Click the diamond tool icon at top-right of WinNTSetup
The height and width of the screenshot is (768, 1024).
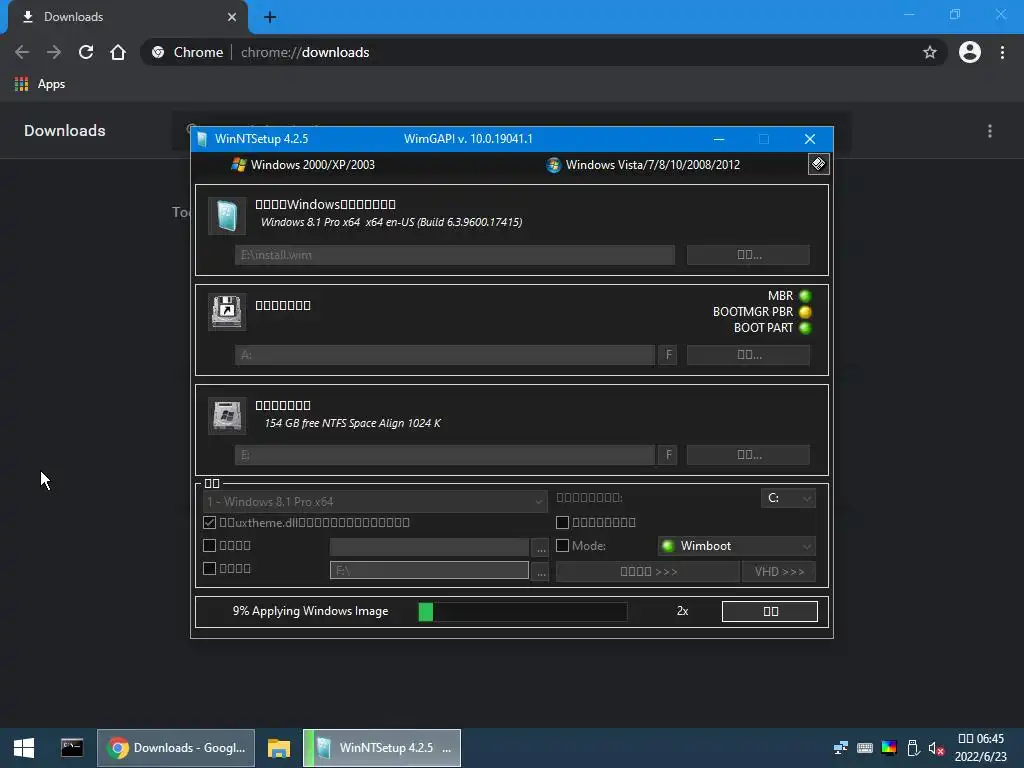pos(818,164)
